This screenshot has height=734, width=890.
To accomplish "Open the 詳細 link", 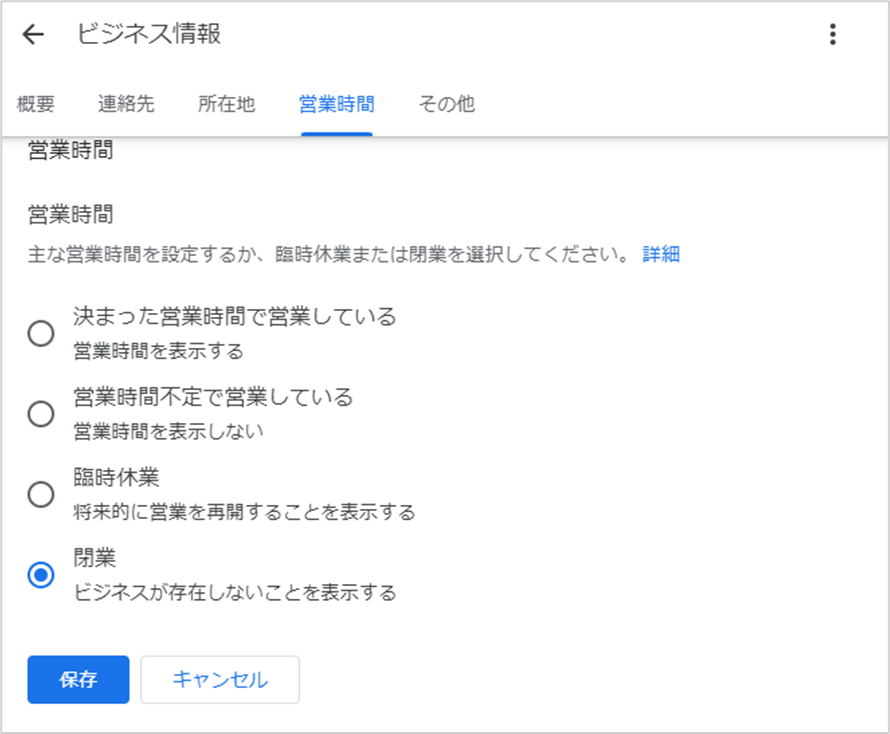I will (661, 254).
